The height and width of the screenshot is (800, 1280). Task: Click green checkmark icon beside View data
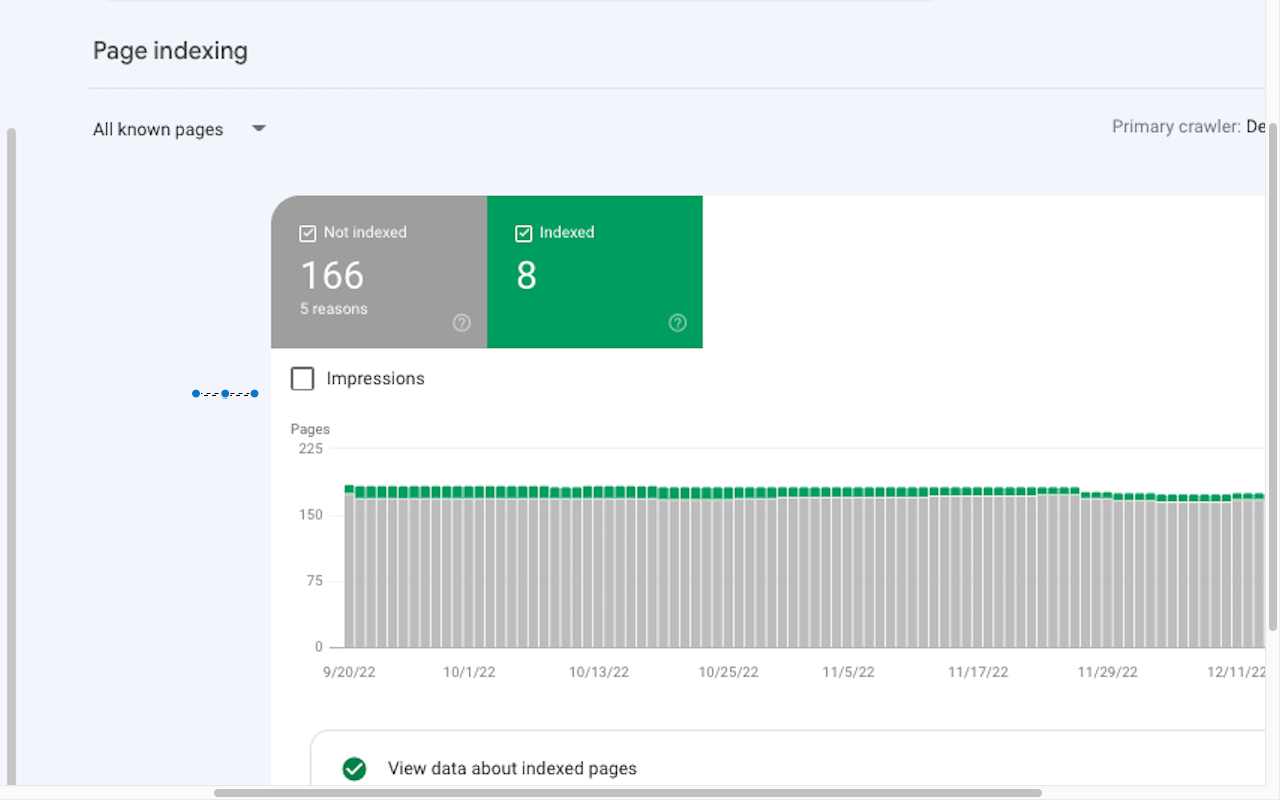point(354,769)
